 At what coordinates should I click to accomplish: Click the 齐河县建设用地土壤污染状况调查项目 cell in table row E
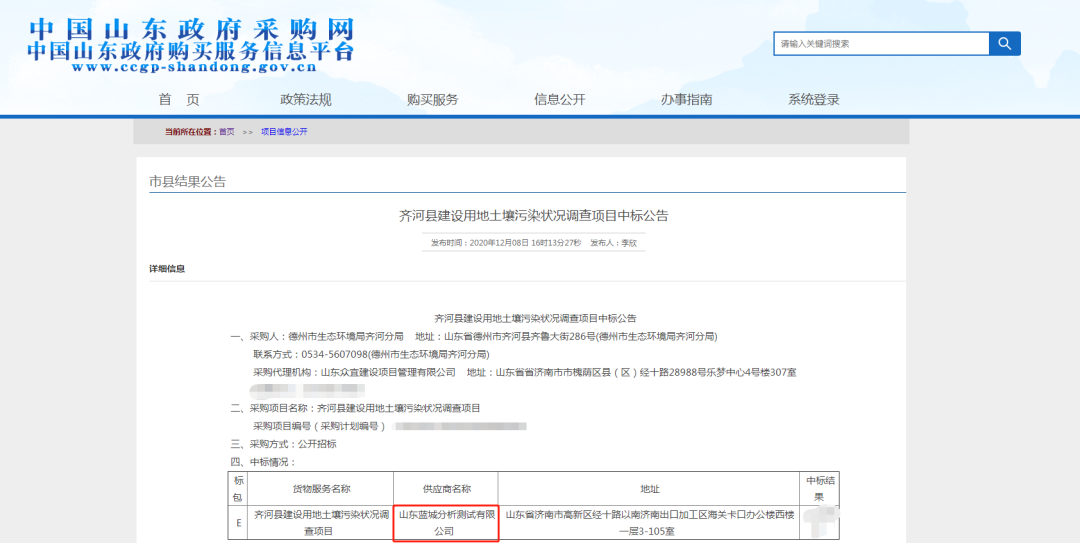(321, 523)
